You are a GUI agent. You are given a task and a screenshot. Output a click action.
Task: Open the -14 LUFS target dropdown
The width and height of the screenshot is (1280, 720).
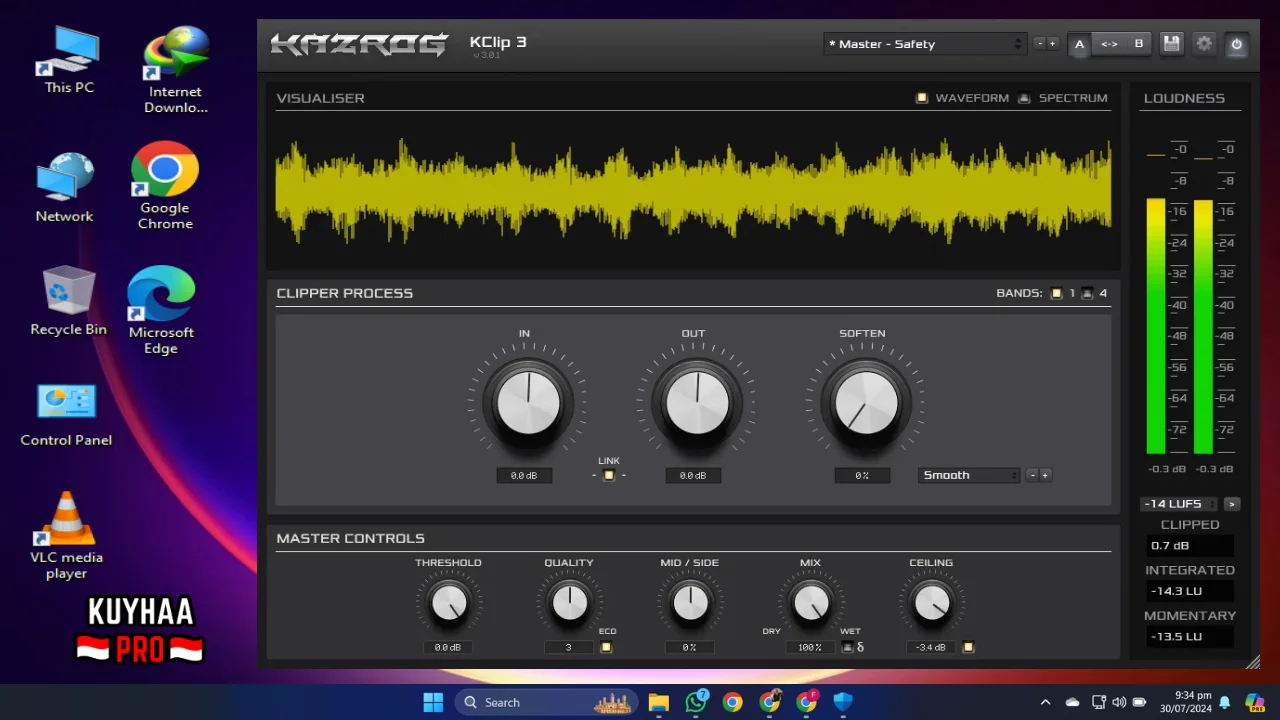(x=1180, y=504)
